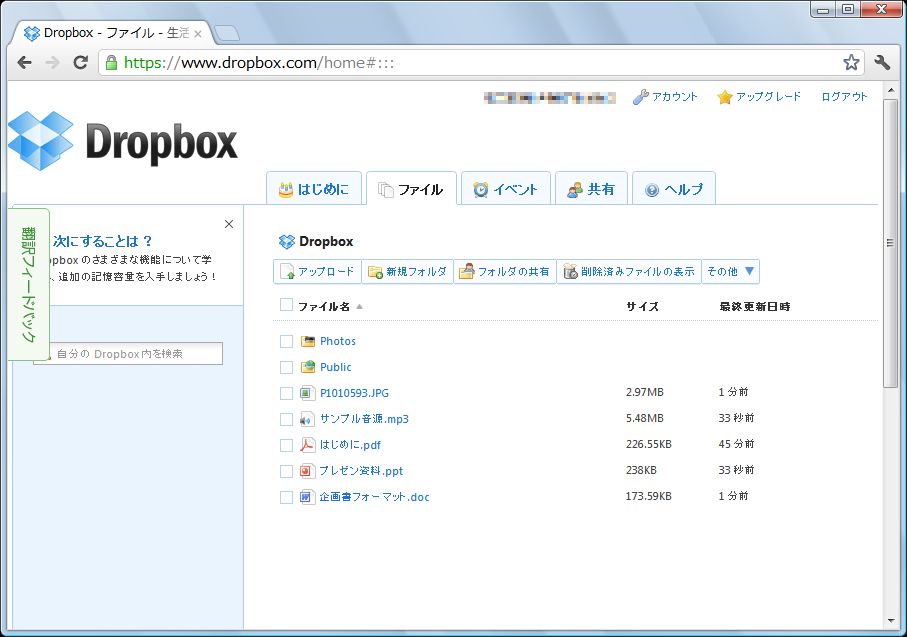
Task: Click the 翻訳フィードバック side tab
Action: tap(29, 284)
